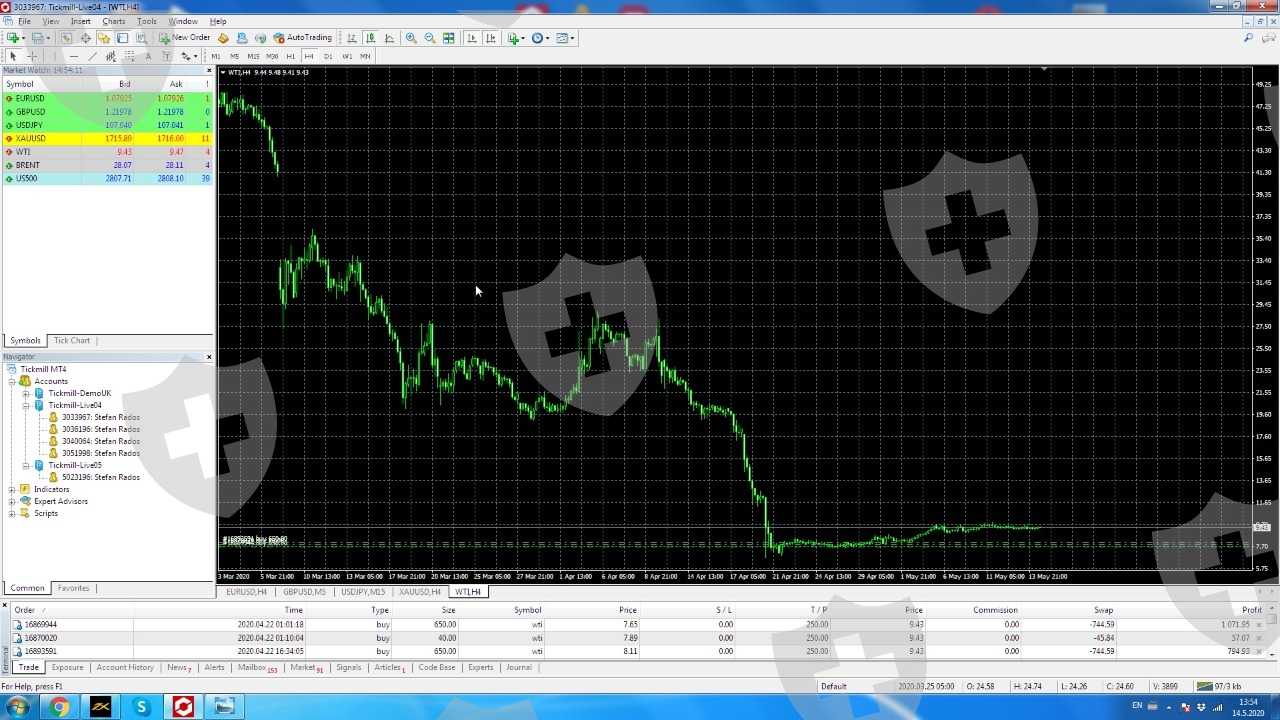Toggle the Data Window crosshair icon
Viewport: 1280px width, 720px height.
(x=85, y=38)
